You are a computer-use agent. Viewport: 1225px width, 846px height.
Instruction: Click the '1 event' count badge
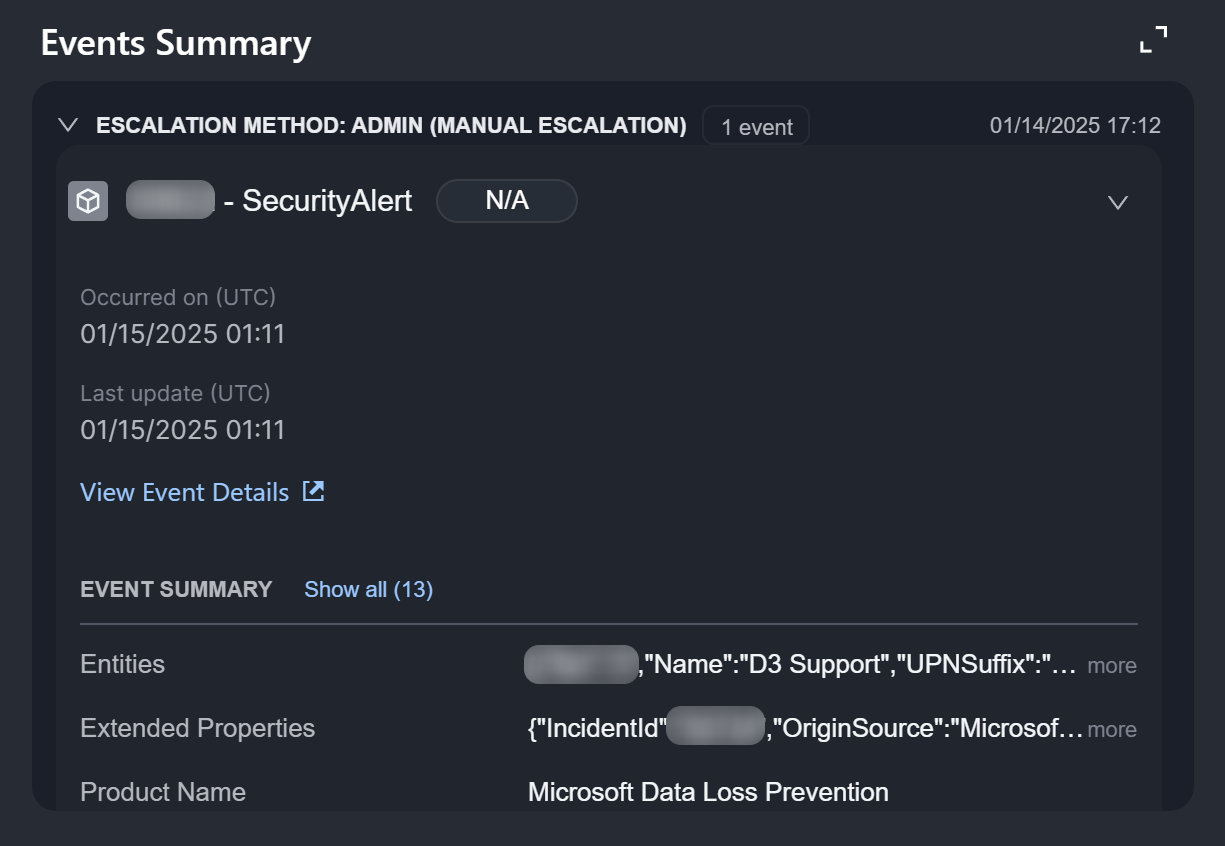756,127
